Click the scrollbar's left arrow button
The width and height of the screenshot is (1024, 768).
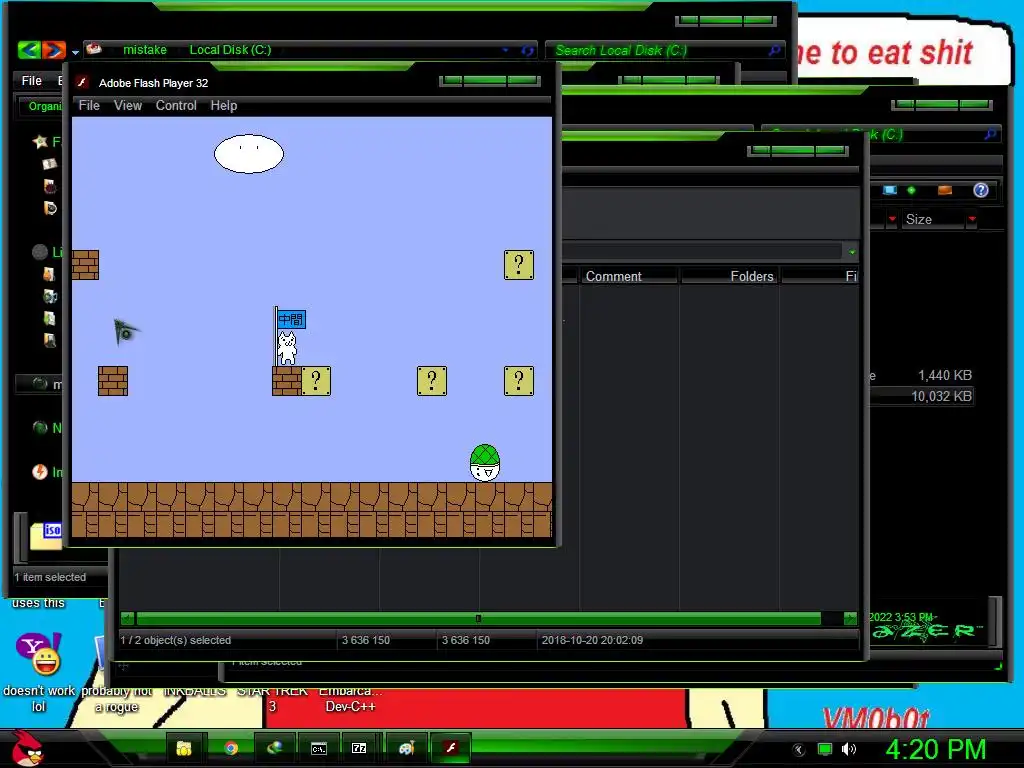tap(127, 618)
